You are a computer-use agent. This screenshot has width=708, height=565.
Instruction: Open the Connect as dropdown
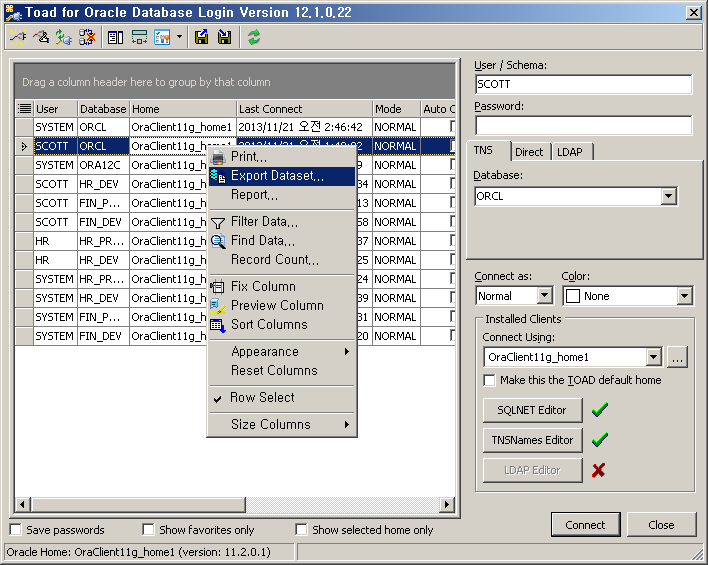pyautogui.click(x=544, y=296)
